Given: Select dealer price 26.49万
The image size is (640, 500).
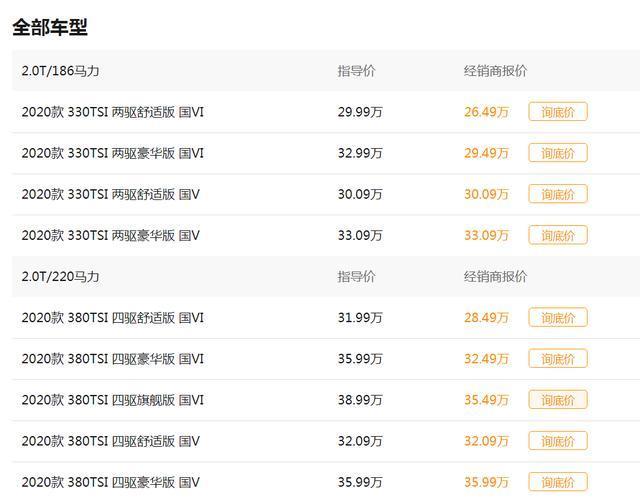Looking at the screenshot, I should tap(486, 112).
